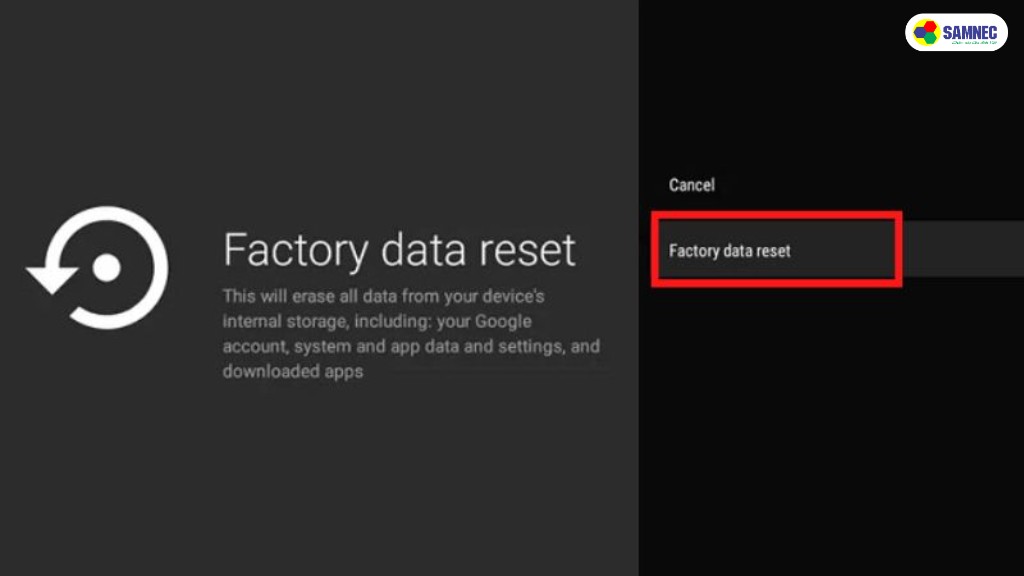Screen dimensions: 1024x576
Task: Click the erase warning description paragraph
Action: coord(411,334)
